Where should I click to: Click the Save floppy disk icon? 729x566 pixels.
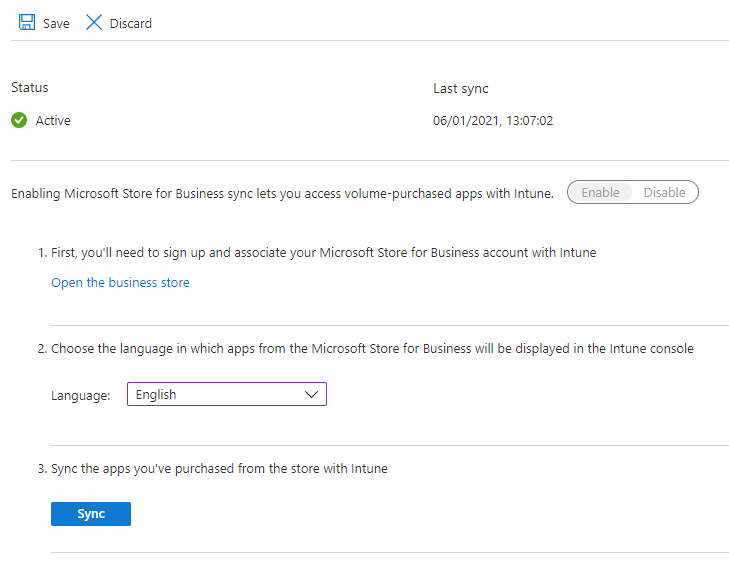pos(27,22)
